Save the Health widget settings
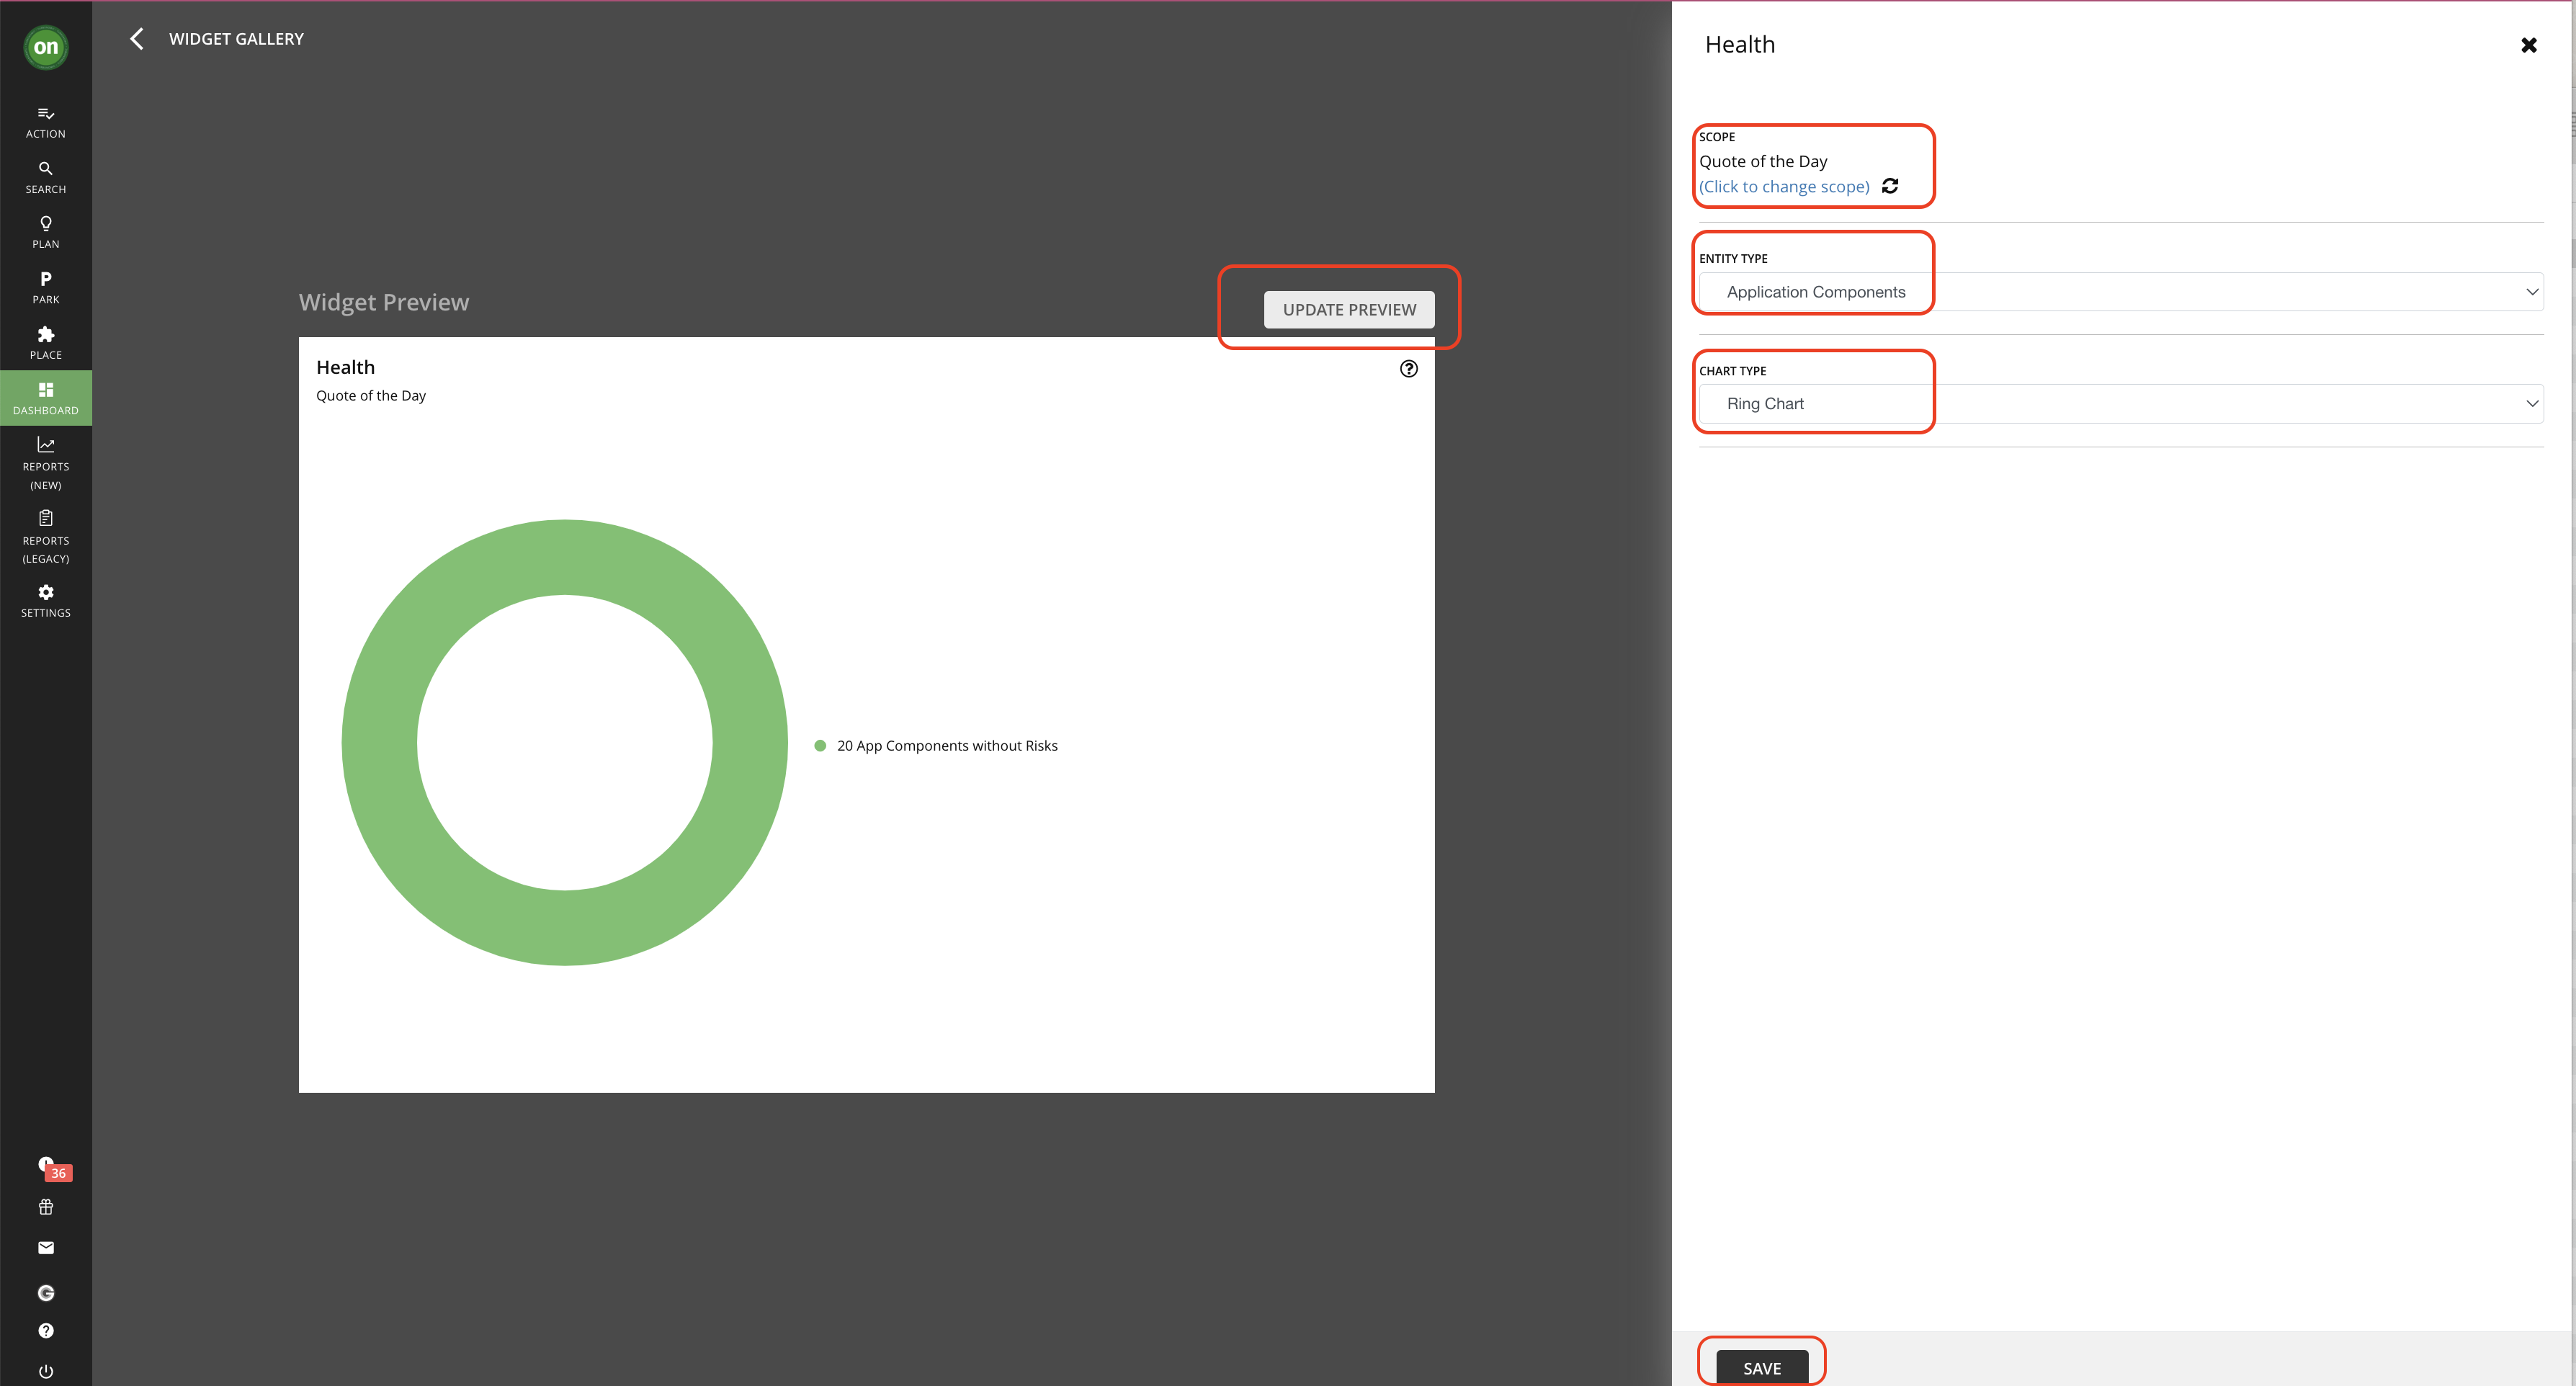 pyautogui.click(x=1761, y=1367)
